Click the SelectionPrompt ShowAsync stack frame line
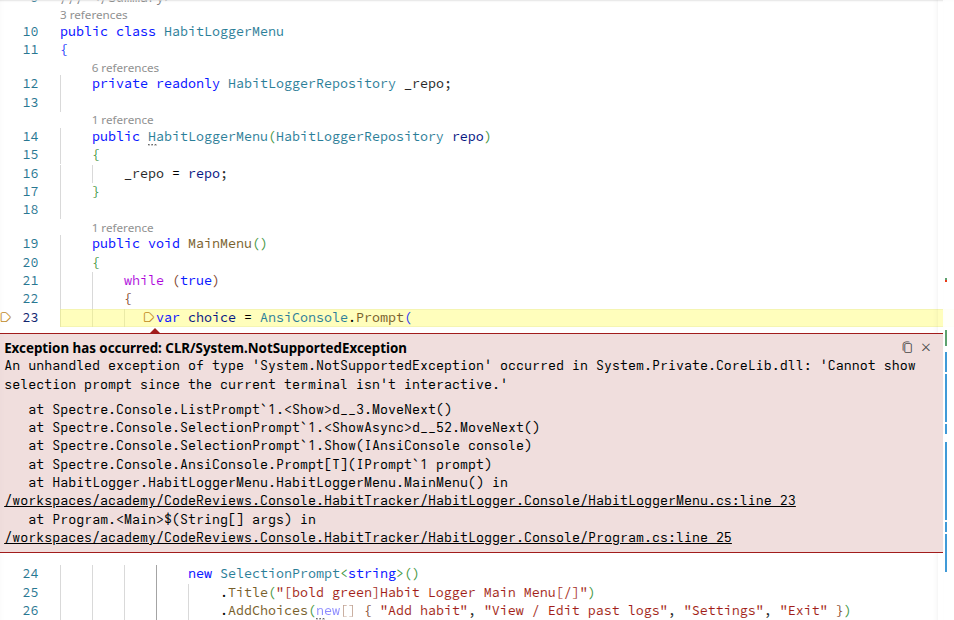This screenshot has height=620, width=954. pos(284,428)
